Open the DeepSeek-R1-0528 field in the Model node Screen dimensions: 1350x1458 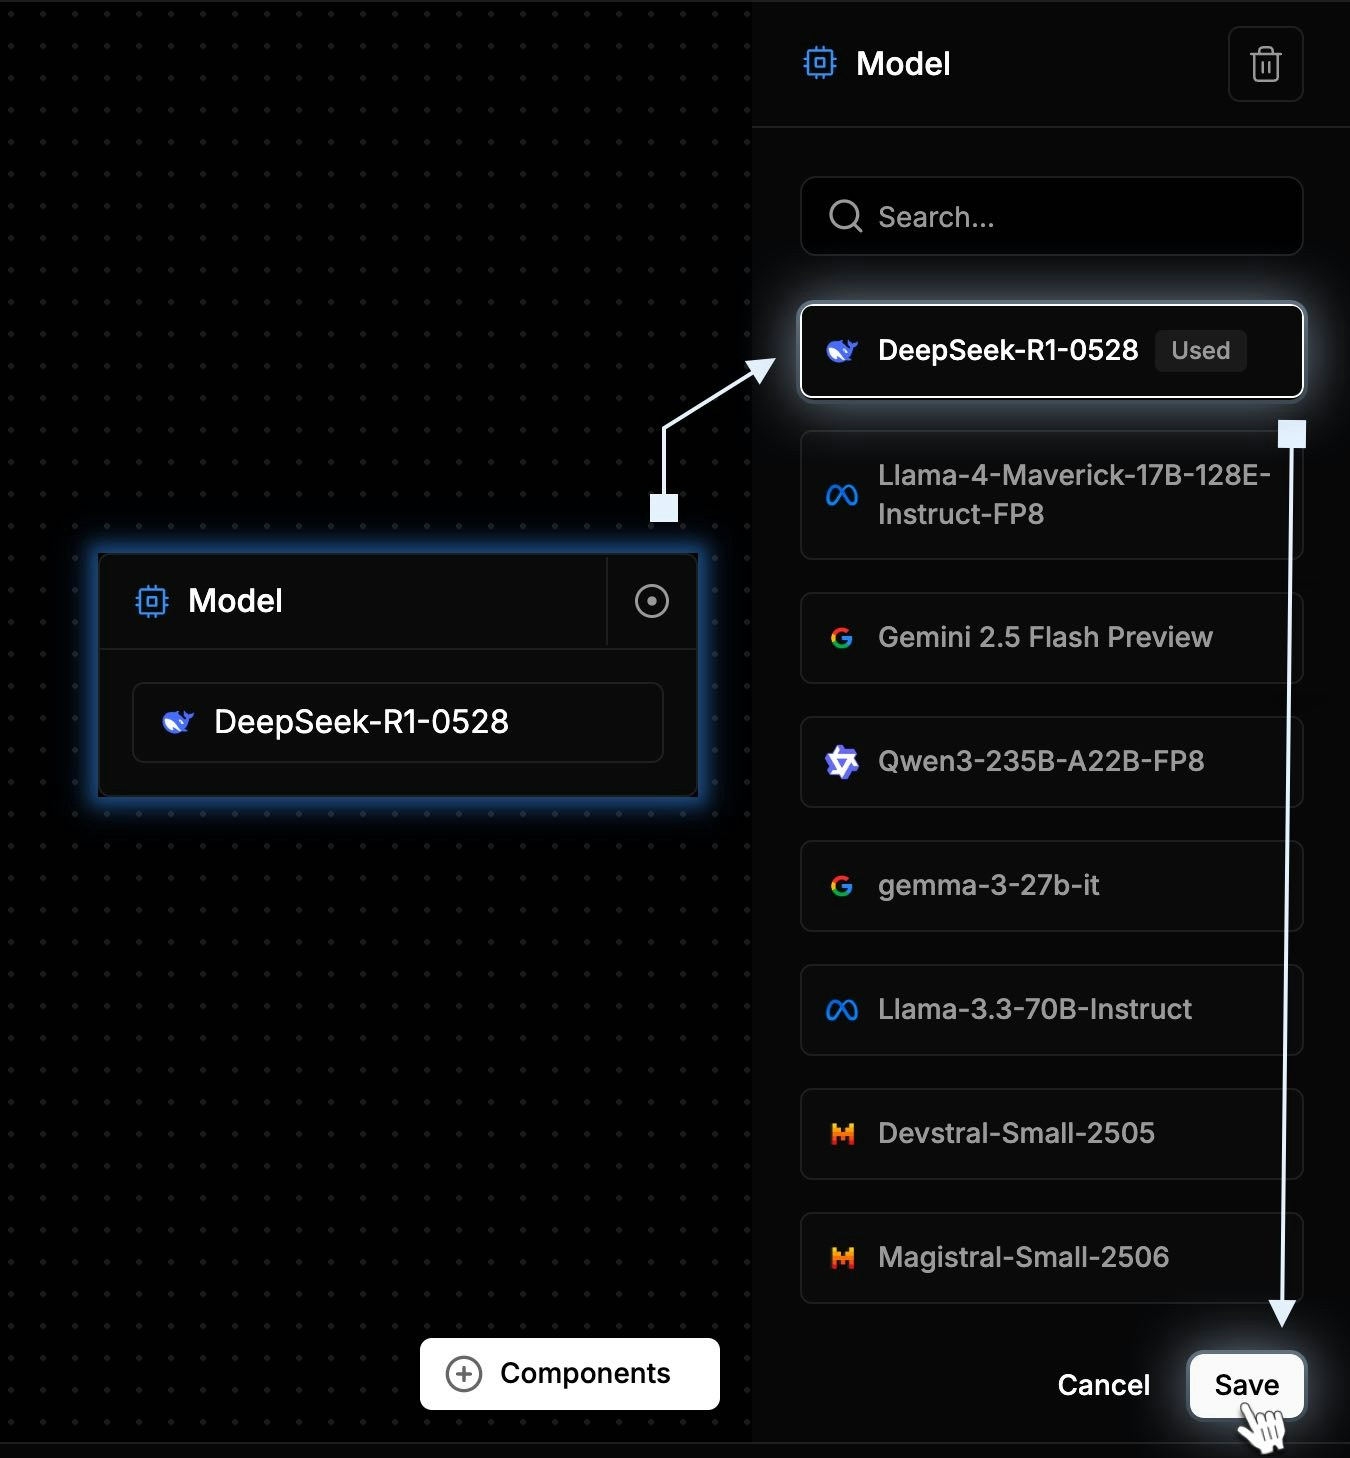click(398, 722)
